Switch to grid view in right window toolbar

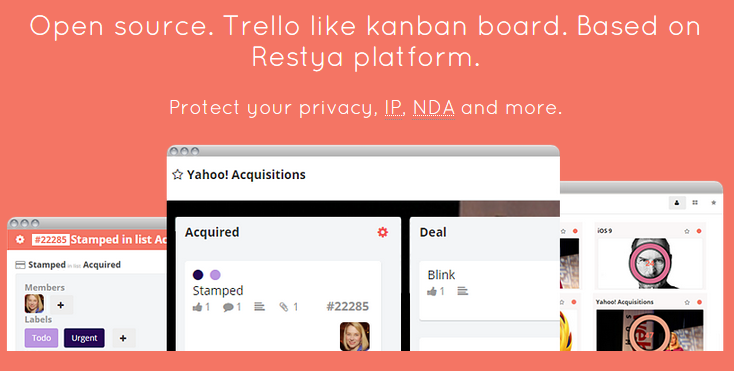(x=695, y=203)
